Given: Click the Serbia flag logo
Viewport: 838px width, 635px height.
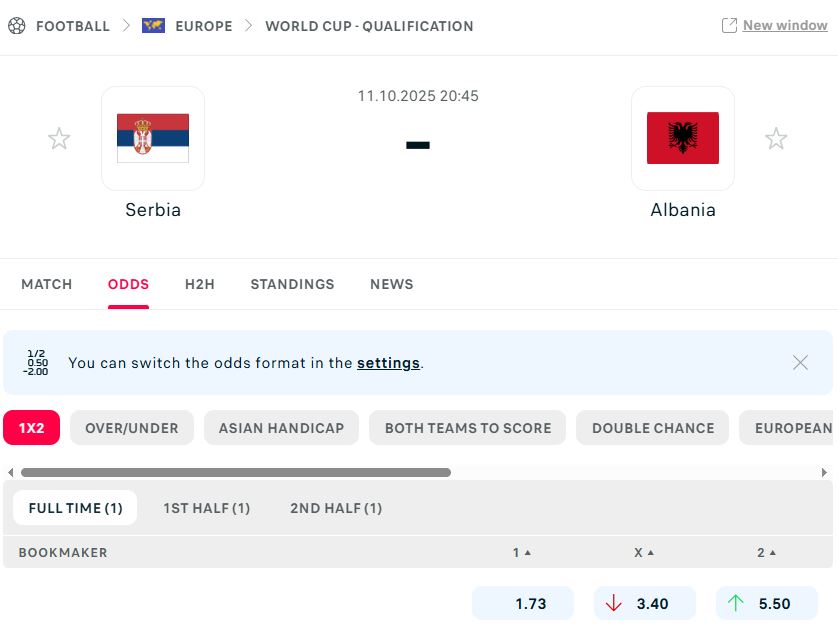Looking at the screenshot, I should click(x=153, y=138).
